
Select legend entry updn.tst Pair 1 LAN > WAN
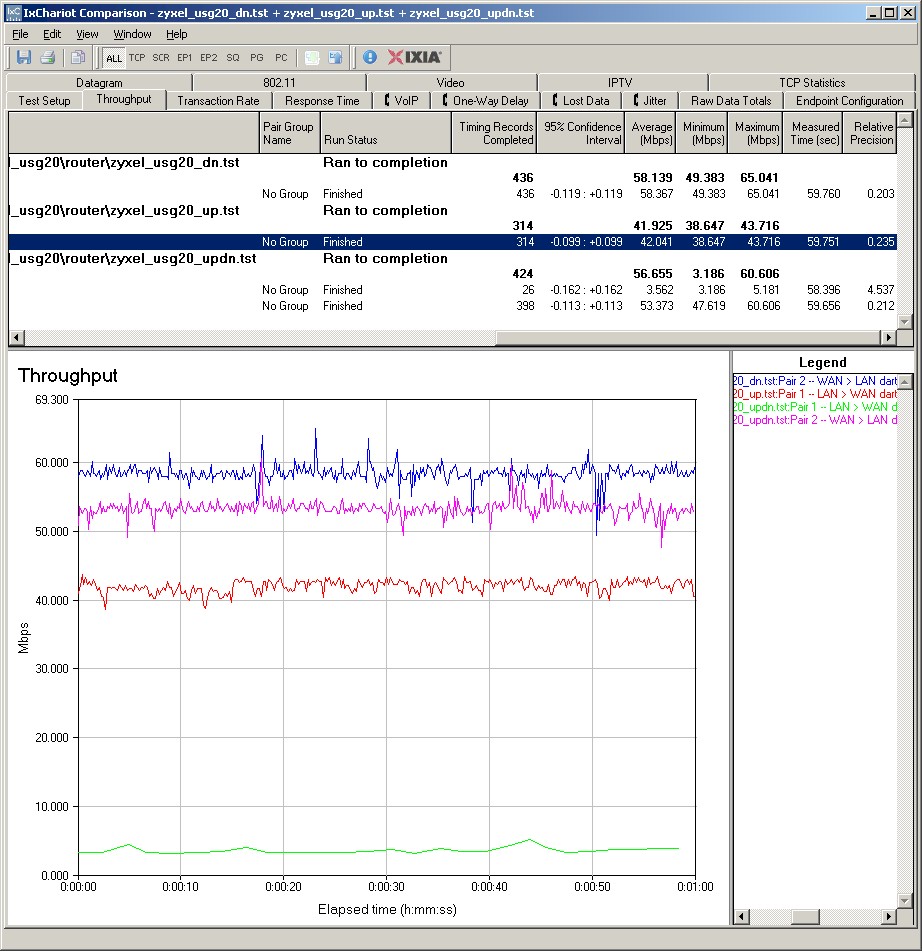coord(815,407)
